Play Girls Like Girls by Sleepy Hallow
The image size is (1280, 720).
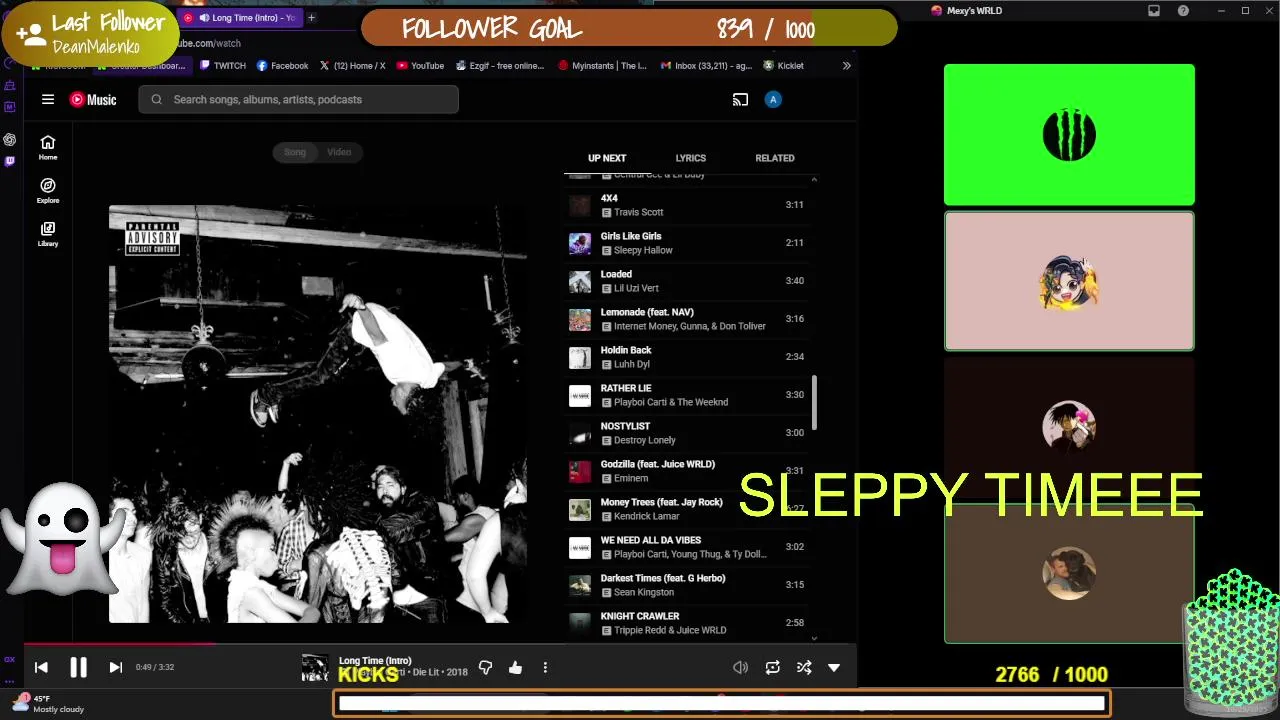687,243
